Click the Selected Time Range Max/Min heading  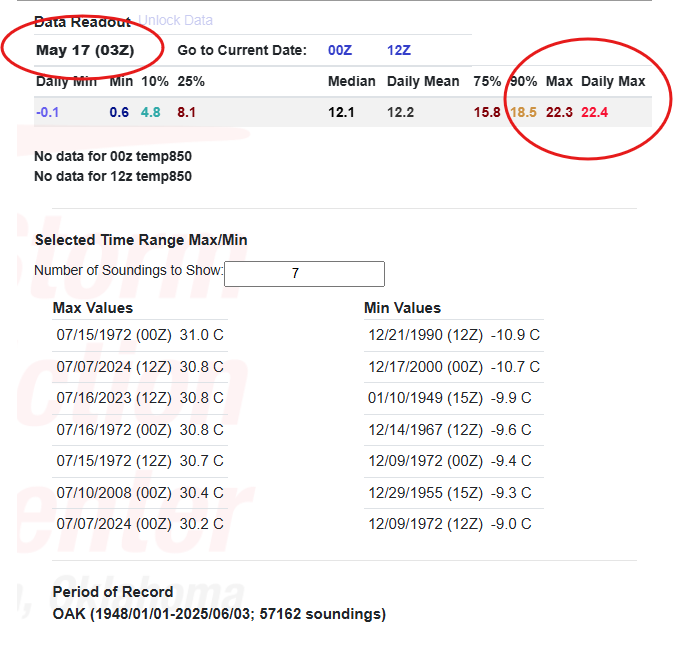click(141, 240)
